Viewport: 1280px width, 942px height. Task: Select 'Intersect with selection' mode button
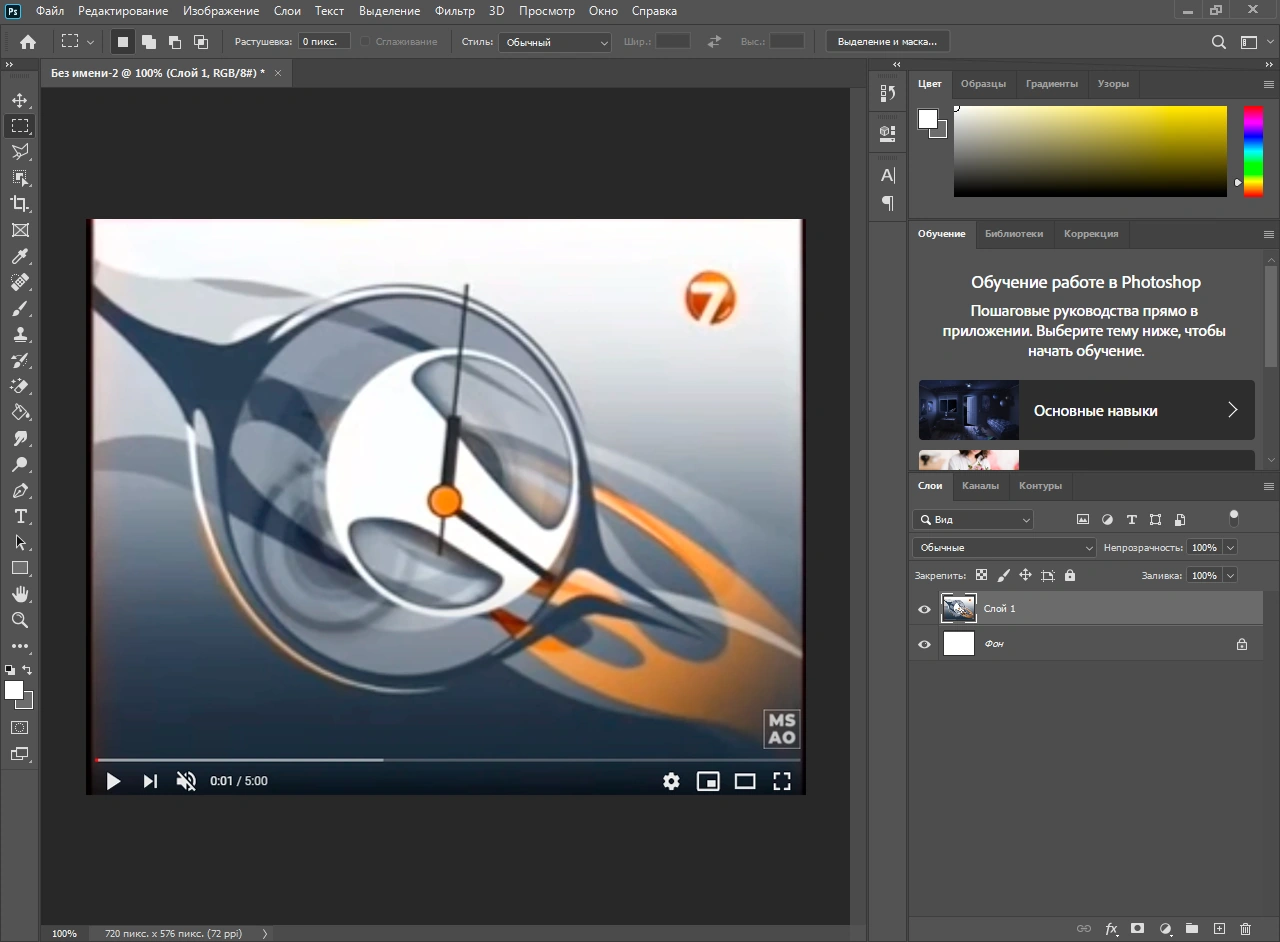pyautogui.click(x=200, y=42)
